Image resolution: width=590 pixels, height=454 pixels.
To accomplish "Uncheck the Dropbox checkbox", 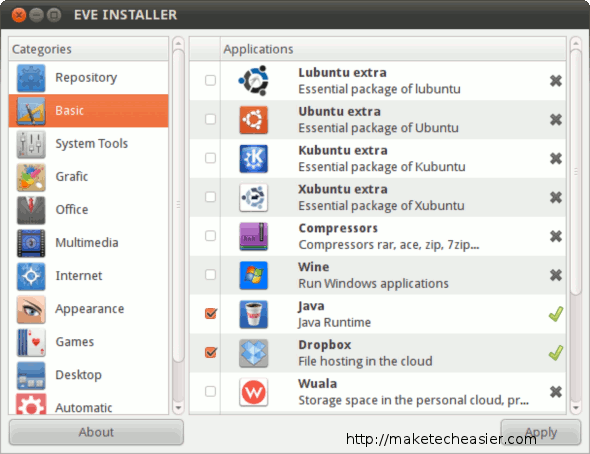I will pyautogui.click(x=211, y=352).
